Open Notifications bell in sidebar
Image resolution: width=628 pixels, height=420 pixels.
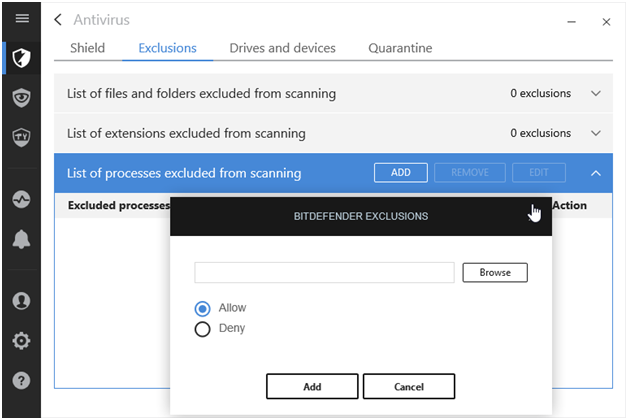(x=21, y=239)
